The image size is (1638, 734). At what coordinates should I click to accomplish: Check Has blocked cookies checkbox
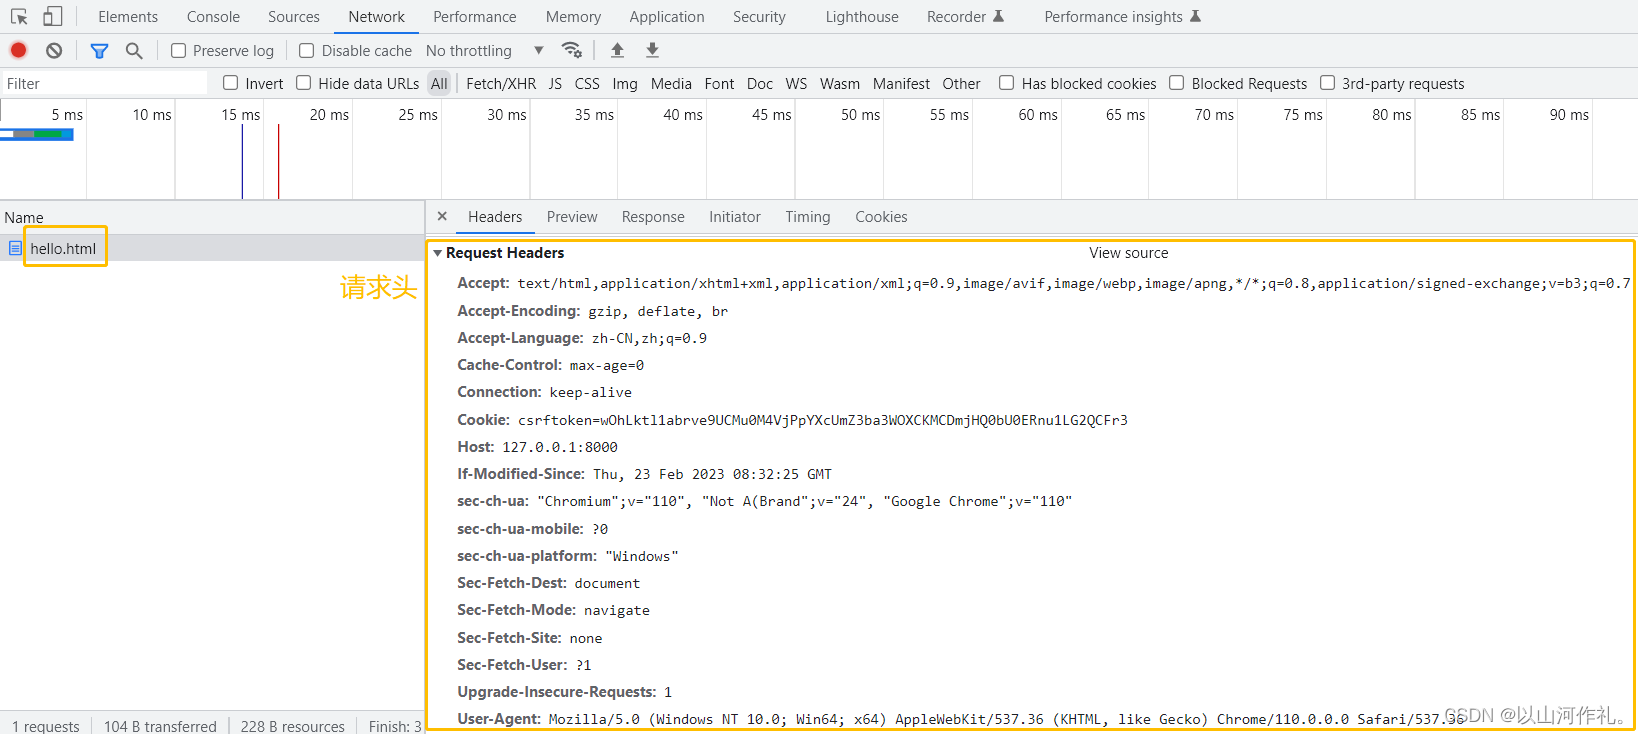click(x=1007, y=83)
